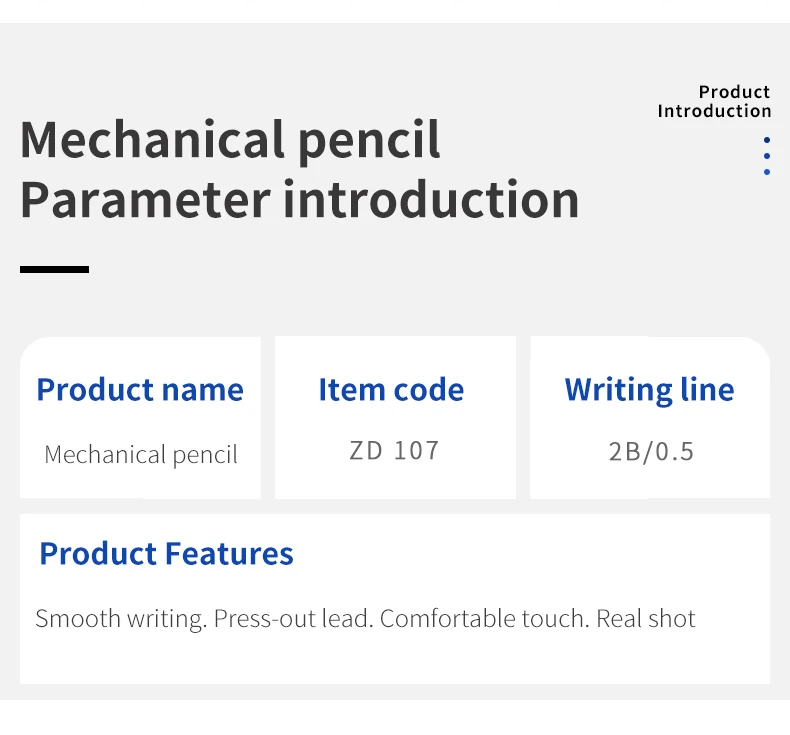Select the "Item code" blue label
The width and height of the screenshot is (790, 735).
click(x=391, y=389)
